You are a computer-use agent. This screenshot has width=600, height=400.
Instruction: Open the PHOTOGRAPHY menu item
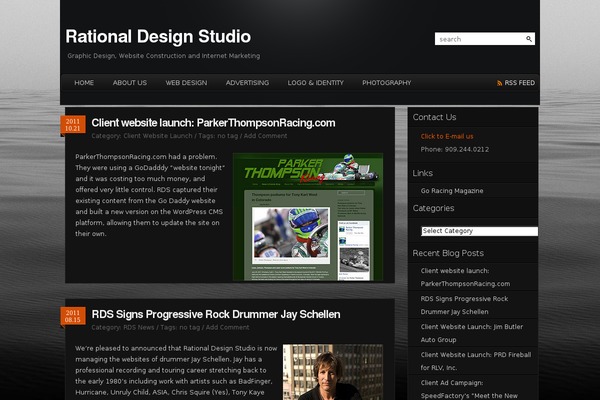tap(387, 83)
